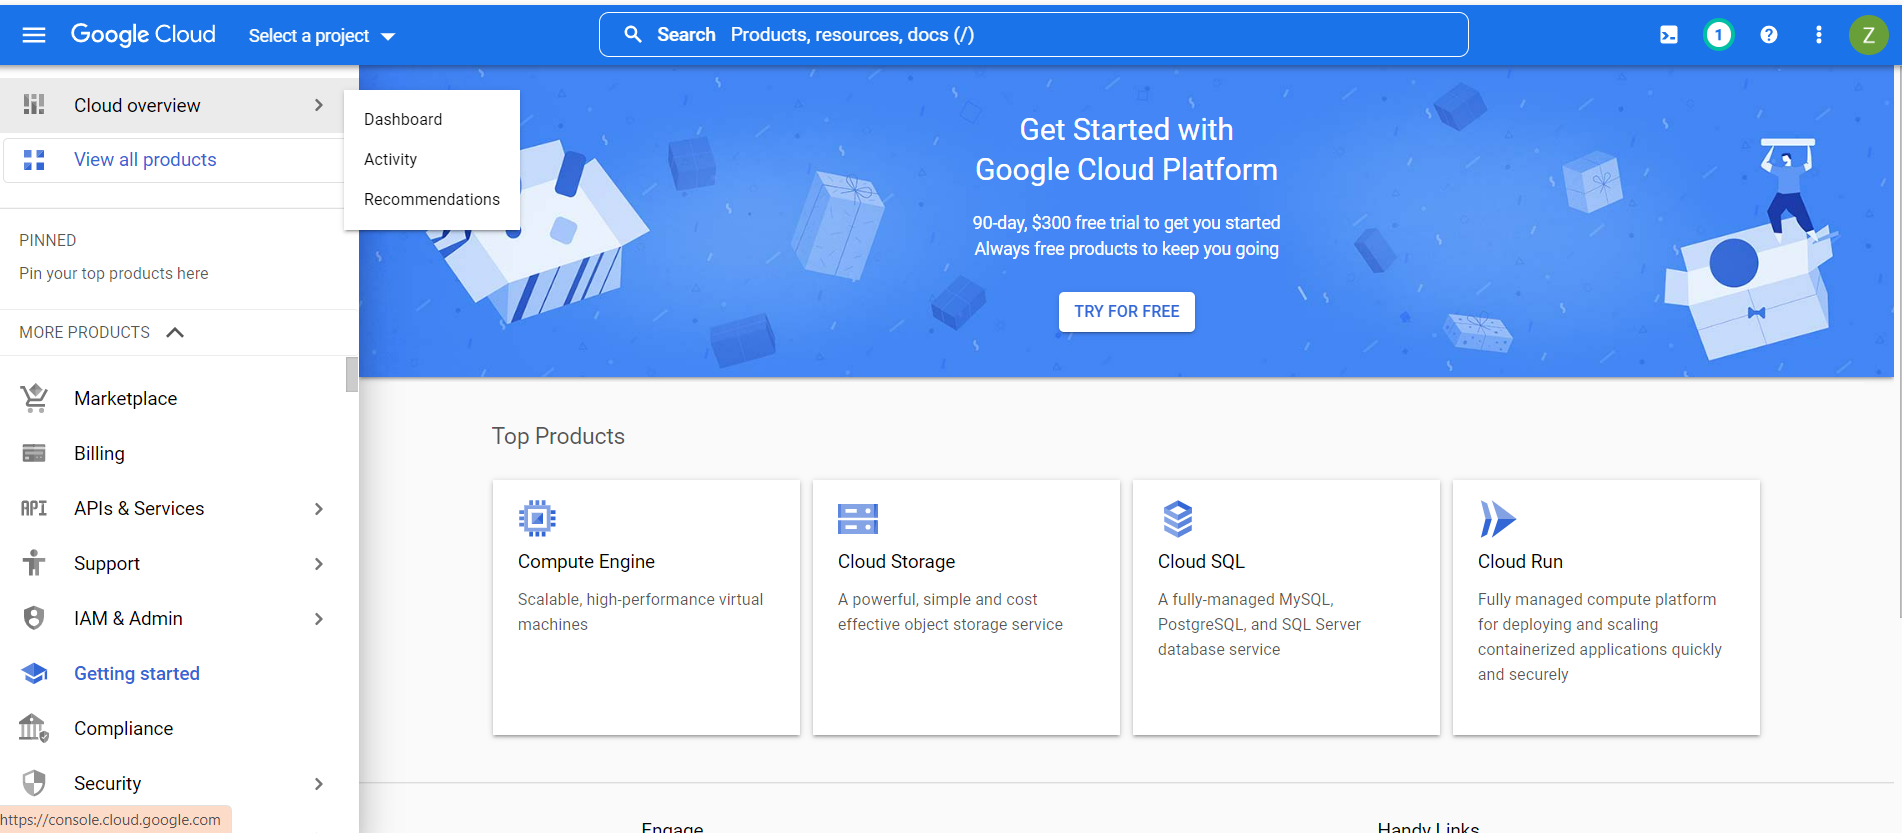The height and width of the screenshot is (833, 1902).
Task: Click the Support person icon
Action: click(34, 563)
